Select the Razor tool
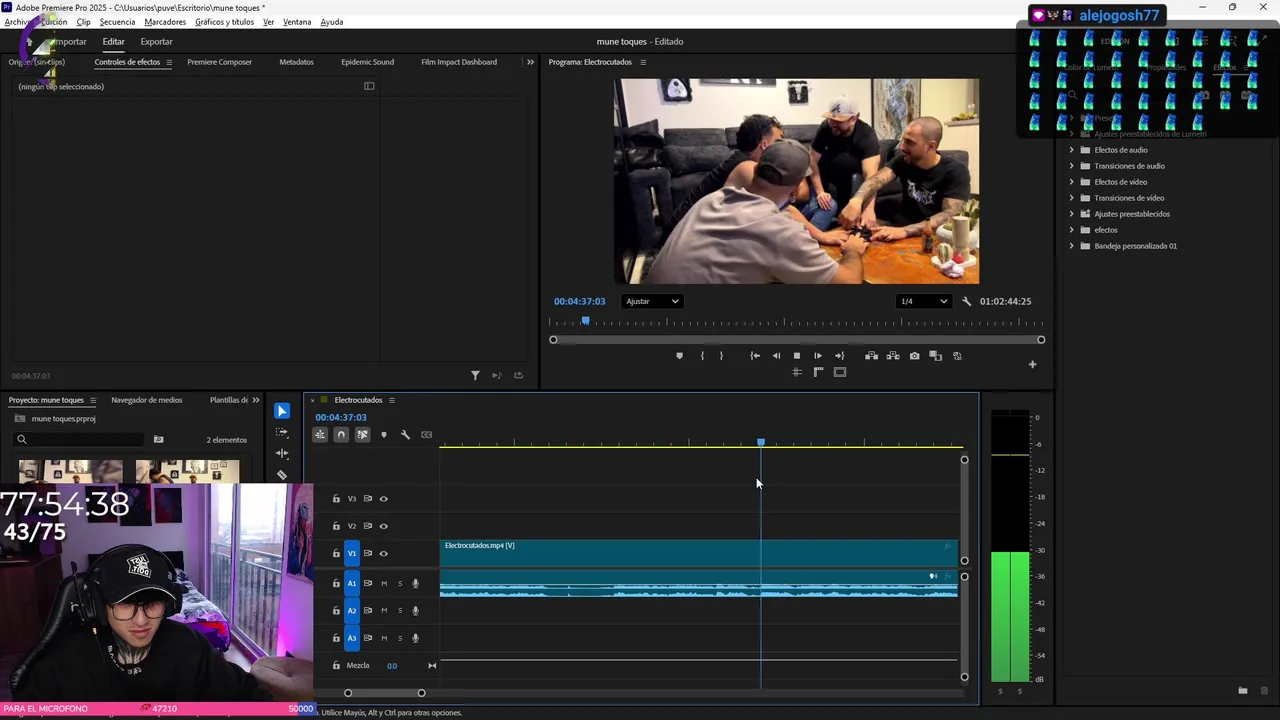The width and height of the screenshot is (1280, 720). (282, 475)
